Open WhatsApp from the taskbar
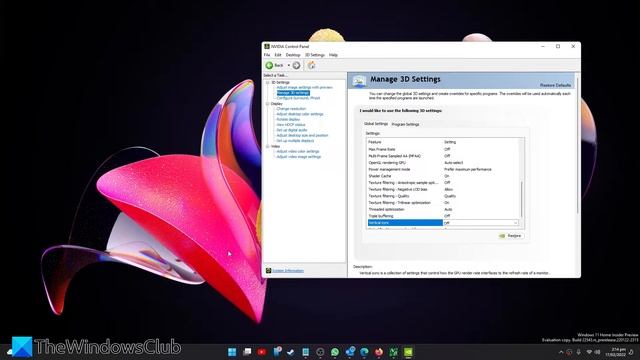 pos(335,352)
